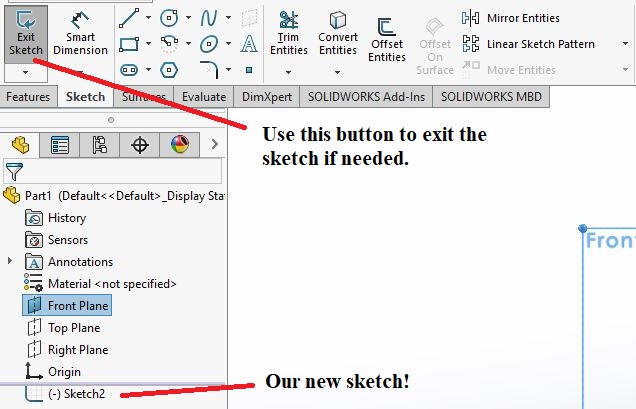Choose the Spline tool

click(x=209, y=17)
